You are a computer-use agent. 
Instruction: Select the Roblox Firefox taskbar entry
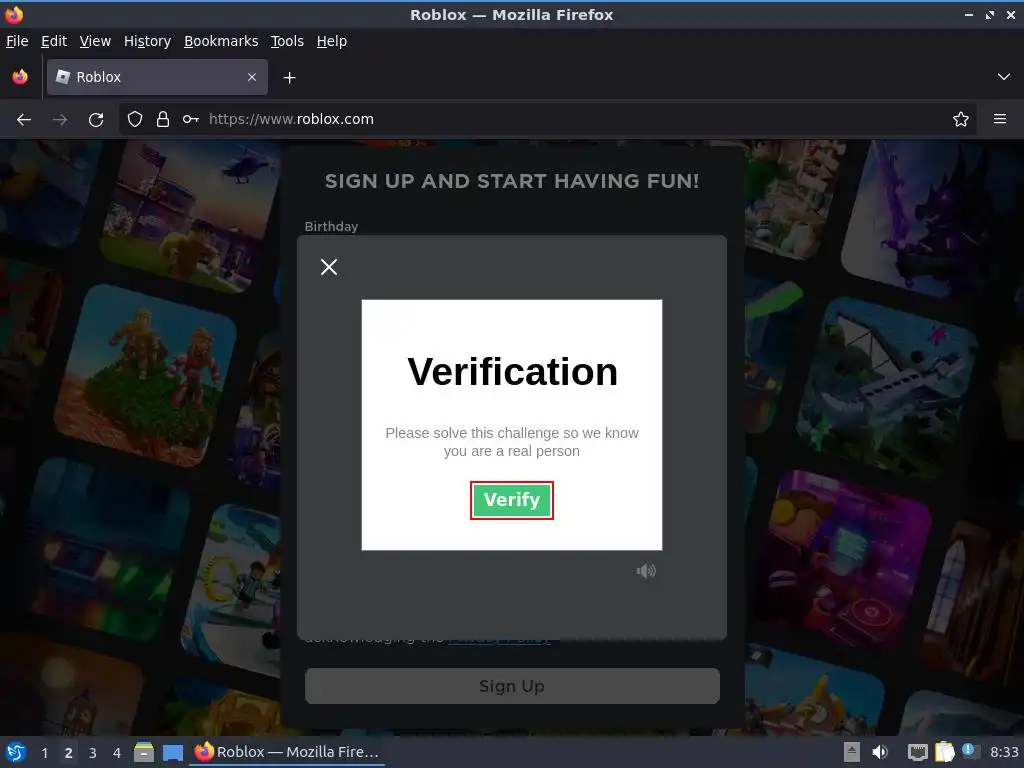(287, 752)
